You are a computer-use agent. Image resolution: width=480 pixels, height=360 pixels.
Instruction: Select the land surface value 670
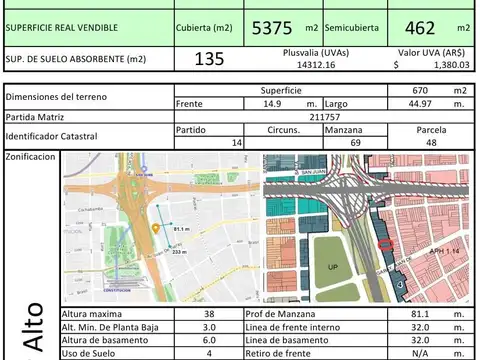click(x=420, y=90)
